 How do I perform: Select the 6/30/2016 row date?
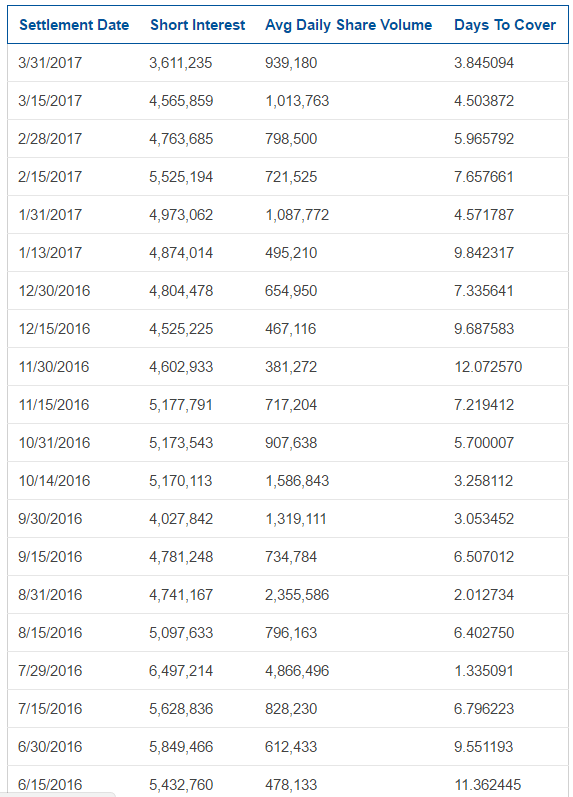click(x=50, y=747)
